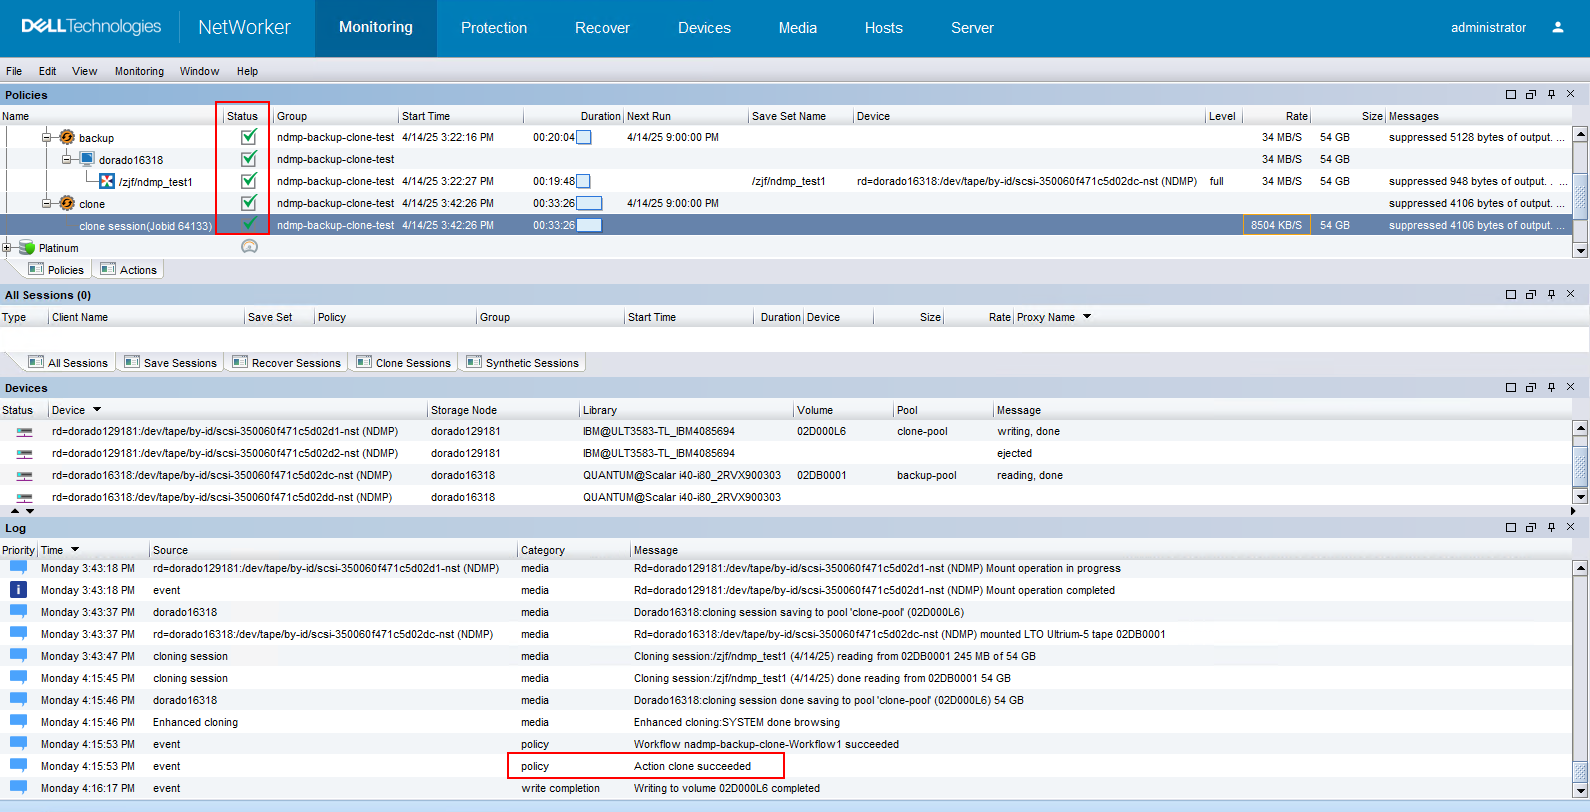Click the Devices panel collapse split arrows
Image resolution: width=1590 pixels, height=812 pixels.
[22, 511]
